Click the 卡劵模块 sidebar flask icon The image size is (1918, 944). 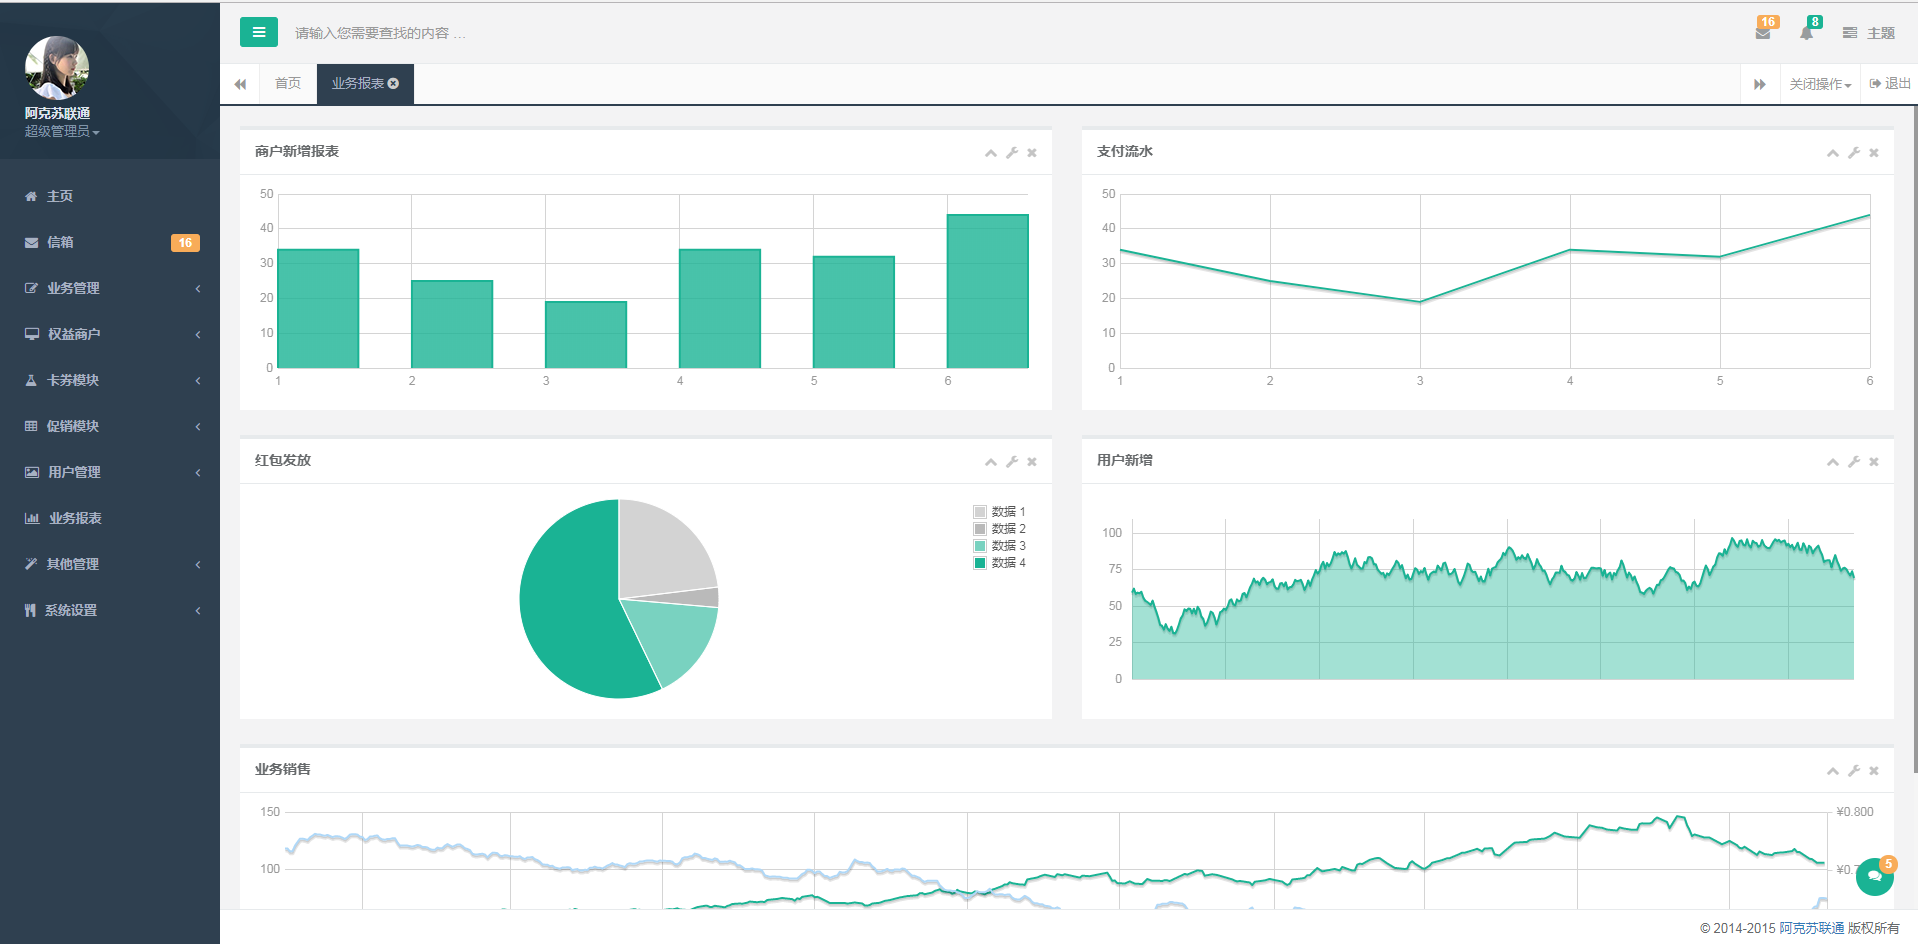[x=31, y=380]
